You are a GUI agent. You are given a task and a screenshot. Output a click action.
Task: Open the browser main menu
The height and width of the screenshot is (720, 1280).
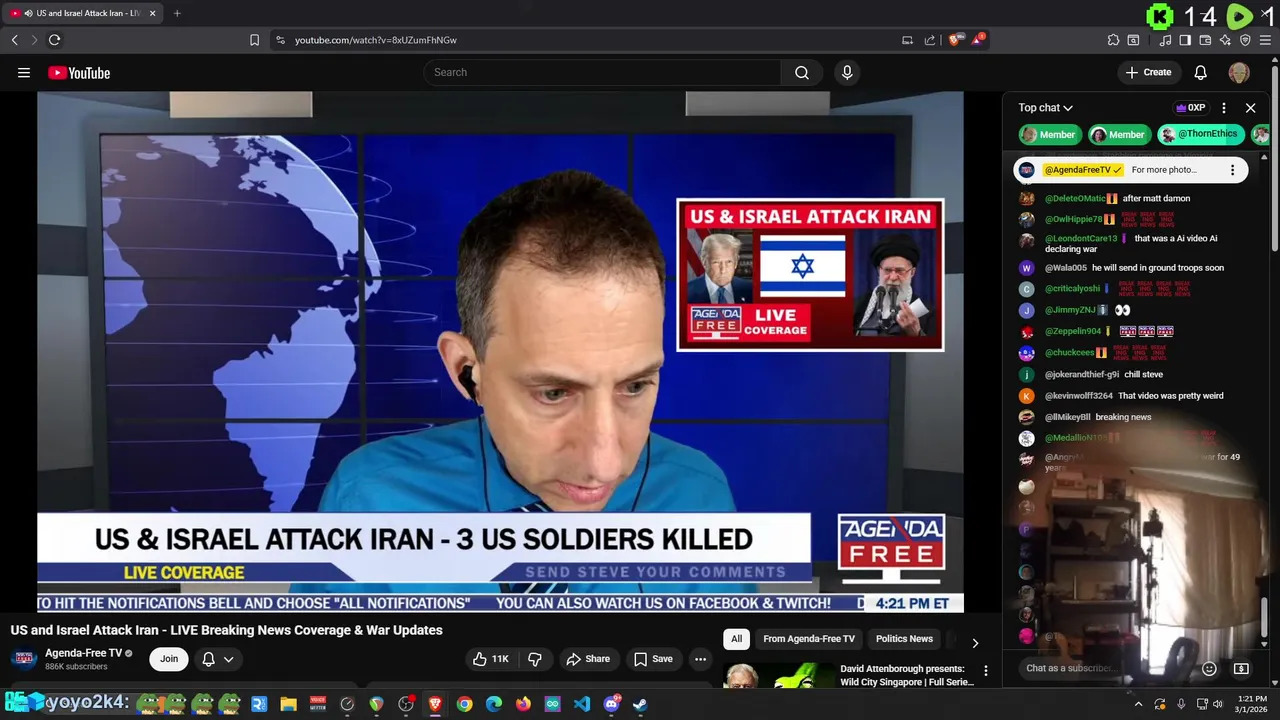click(x=1266, y=40)
